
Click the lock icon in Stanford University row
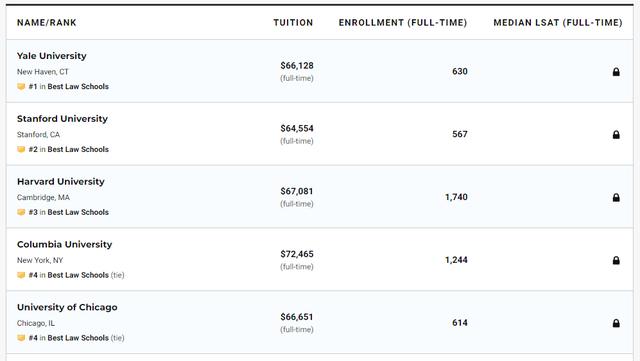pos(616,135)
